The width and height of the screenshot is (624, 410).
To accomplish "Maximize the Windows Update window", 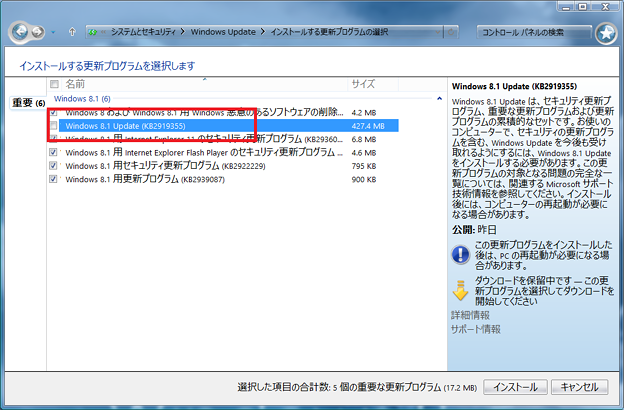I will click(x=583, y=6).
